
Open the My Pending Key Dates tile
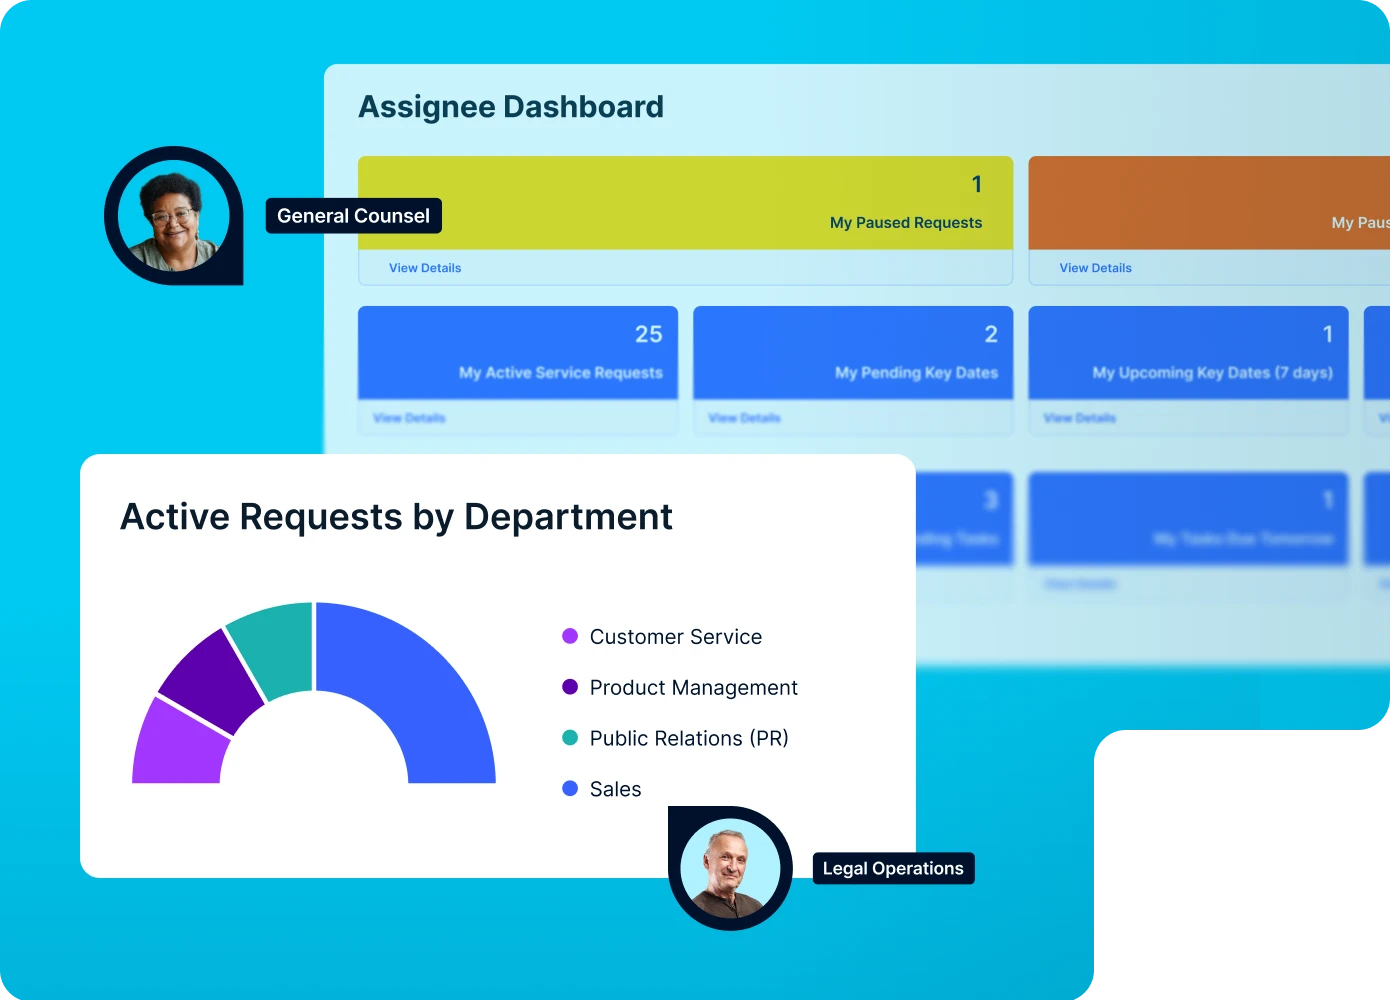pos(853,353)
